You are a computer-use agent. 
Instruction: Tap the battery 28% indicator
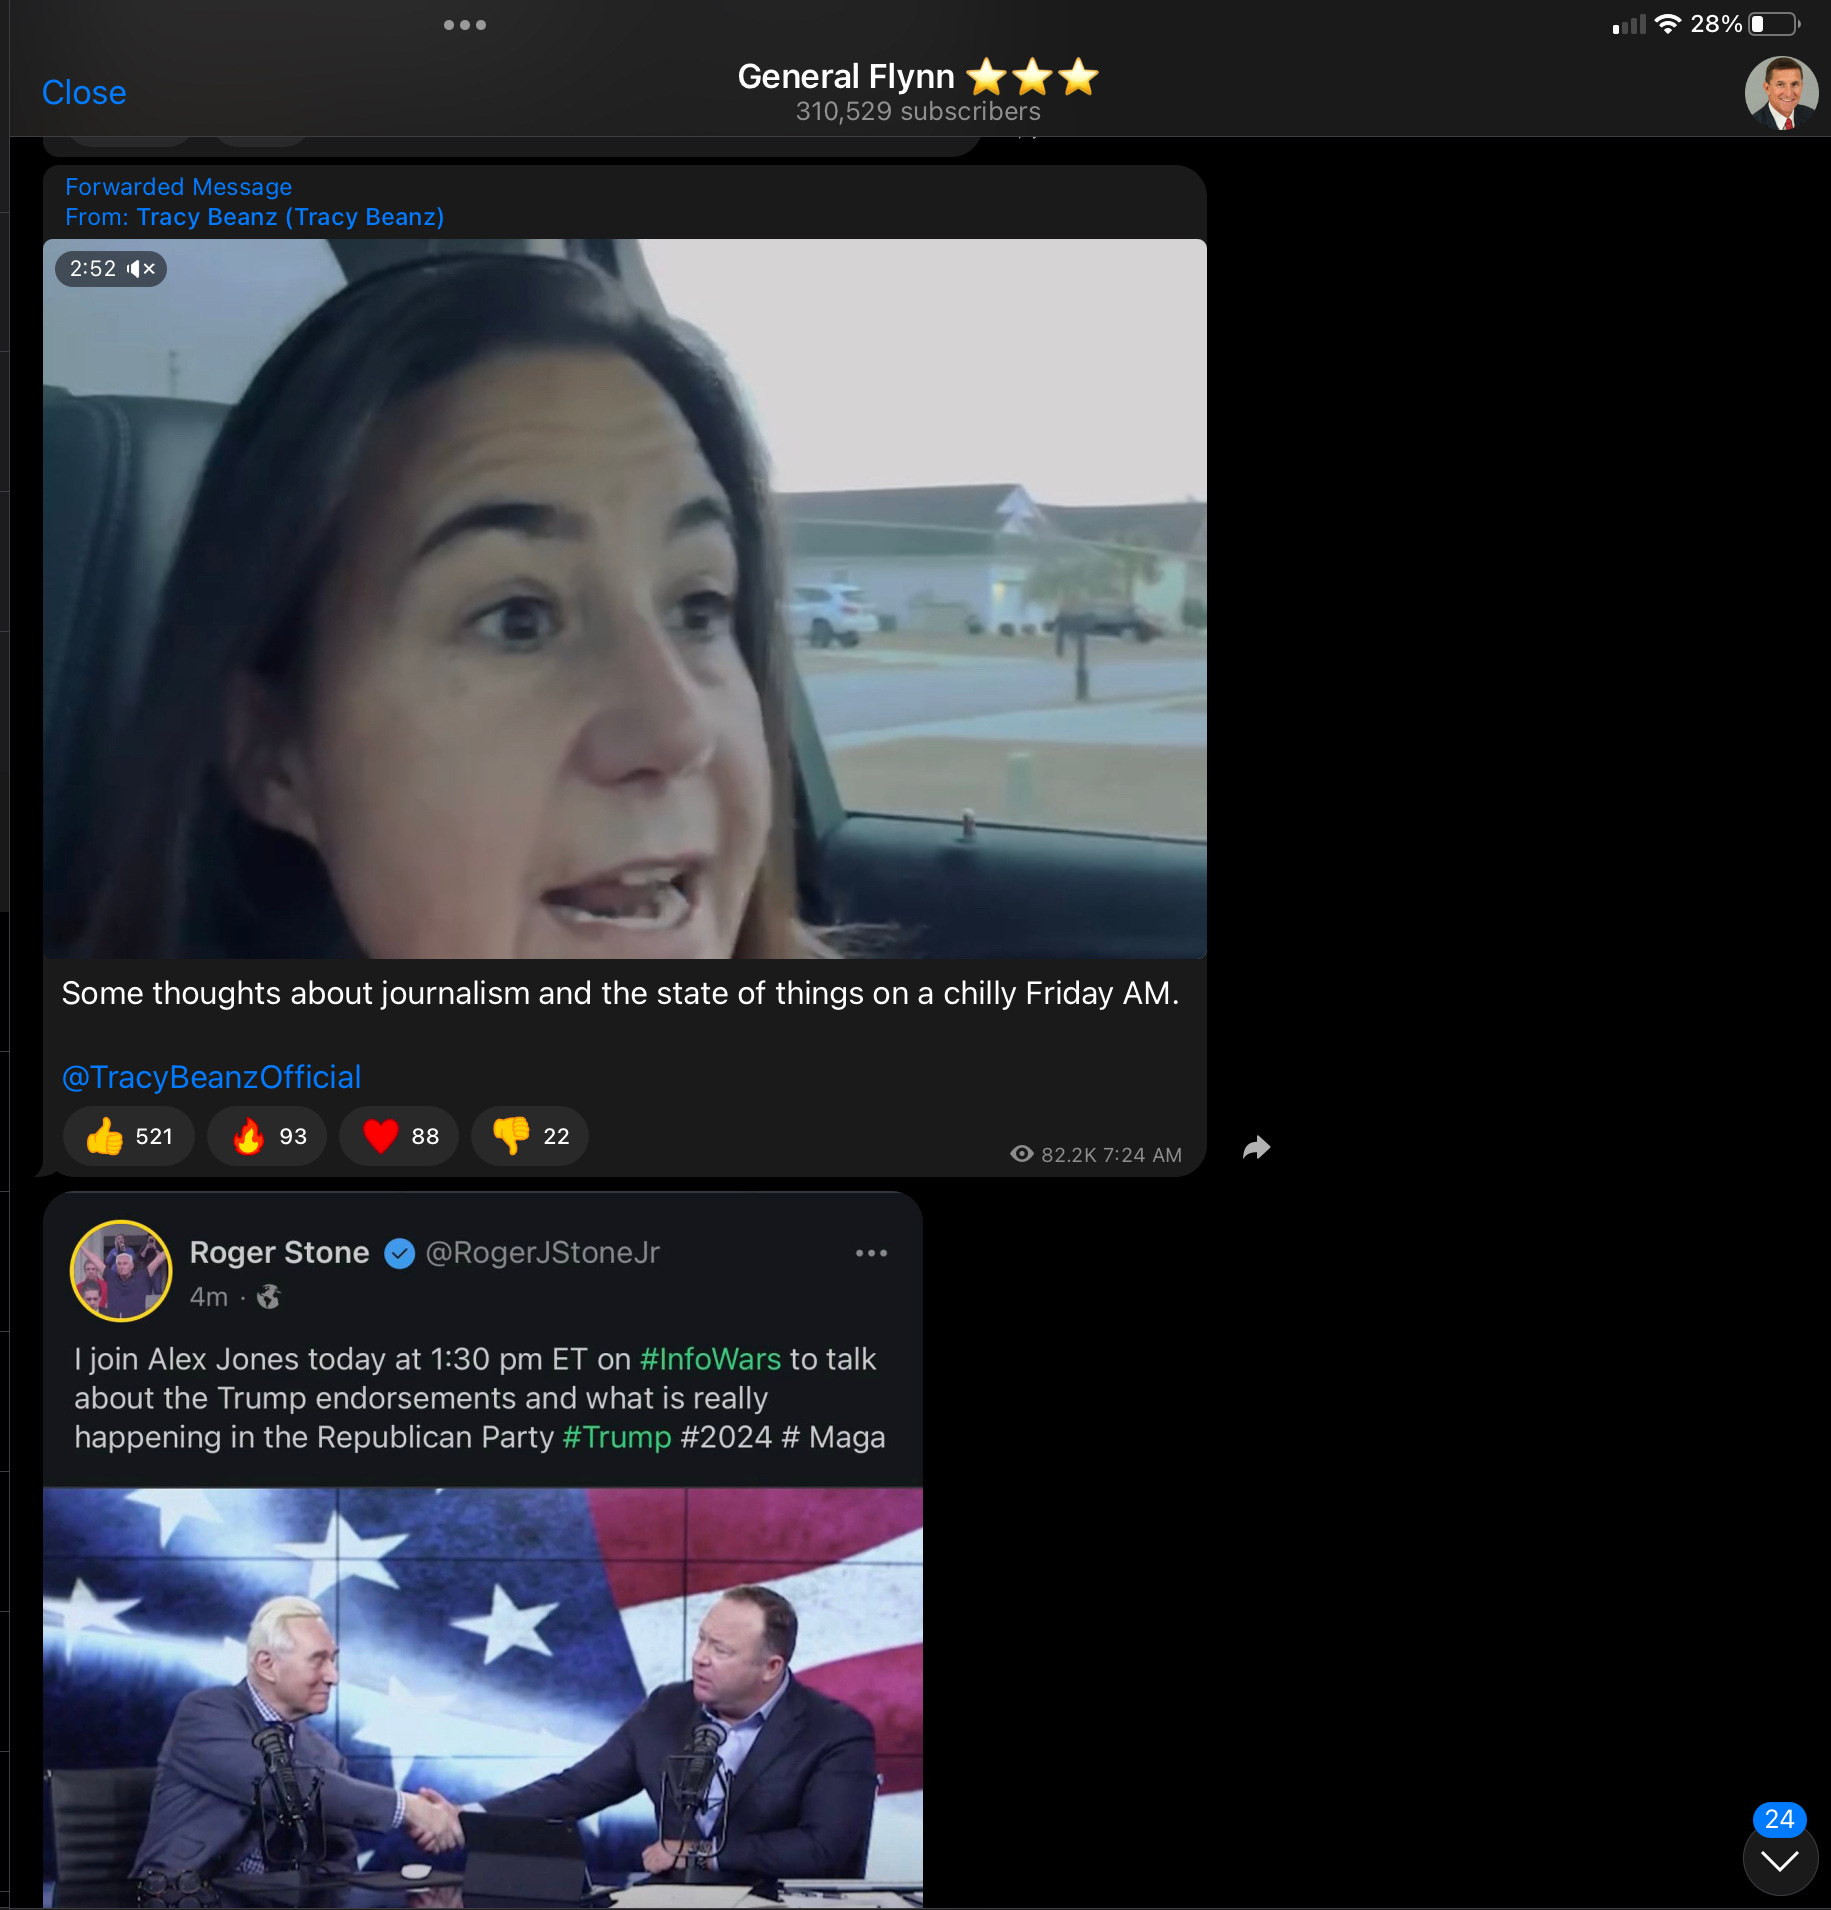[x=1745, y=24]
